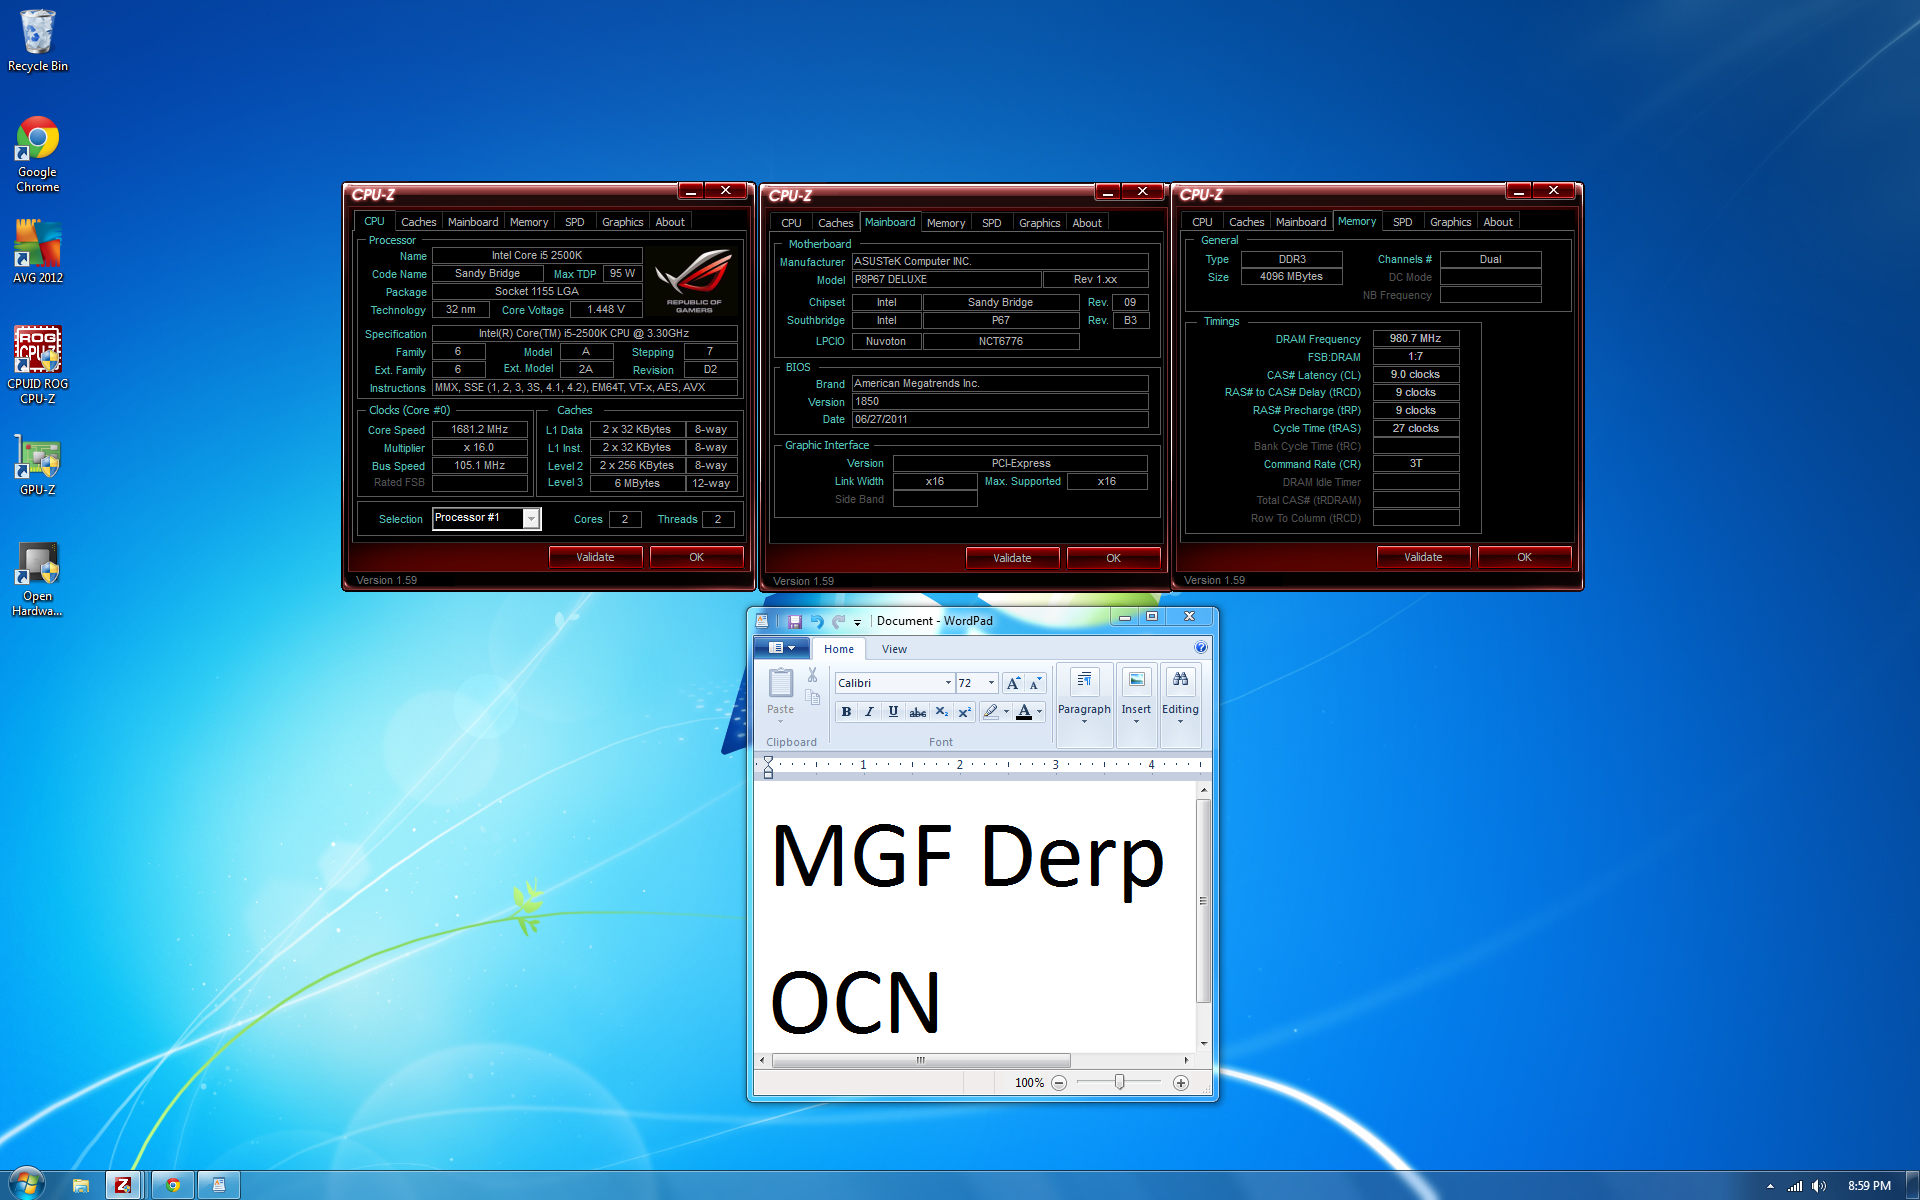
Task: Click OK in the Memory CPU-Z window
Action: click(x=1525, y=557)
